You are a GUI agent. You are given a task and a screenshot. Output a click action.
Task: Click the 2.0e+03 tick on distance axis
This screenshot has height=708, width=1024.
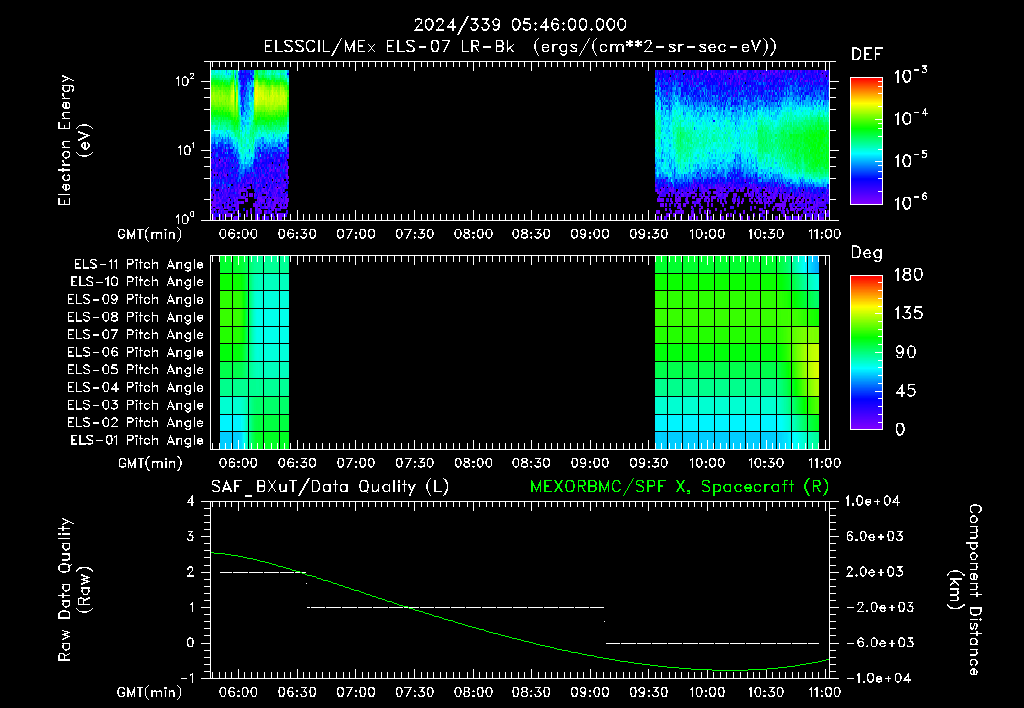(x=874, y=572)
